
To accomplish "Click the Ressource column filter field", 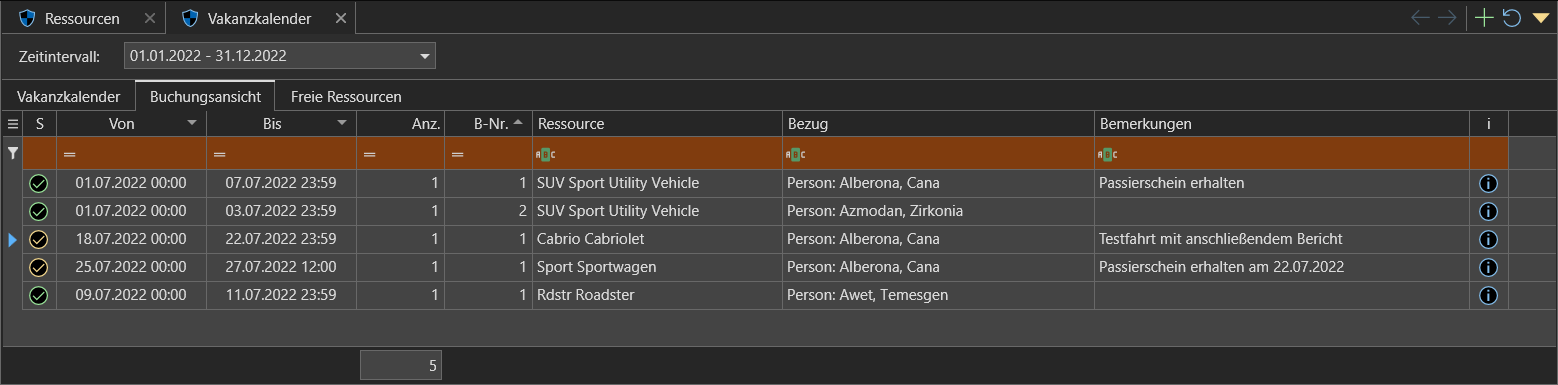I will tap(657, 155).
